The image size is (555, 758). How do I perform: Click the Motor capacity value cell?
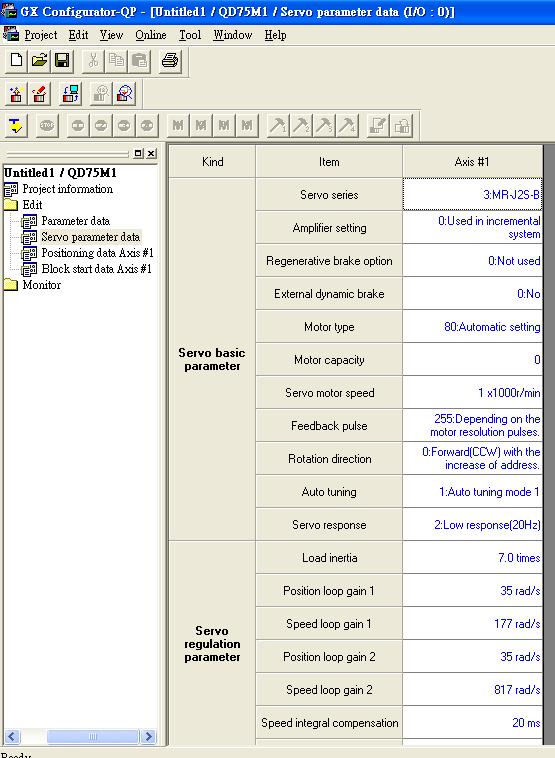(x=472, y=360)
